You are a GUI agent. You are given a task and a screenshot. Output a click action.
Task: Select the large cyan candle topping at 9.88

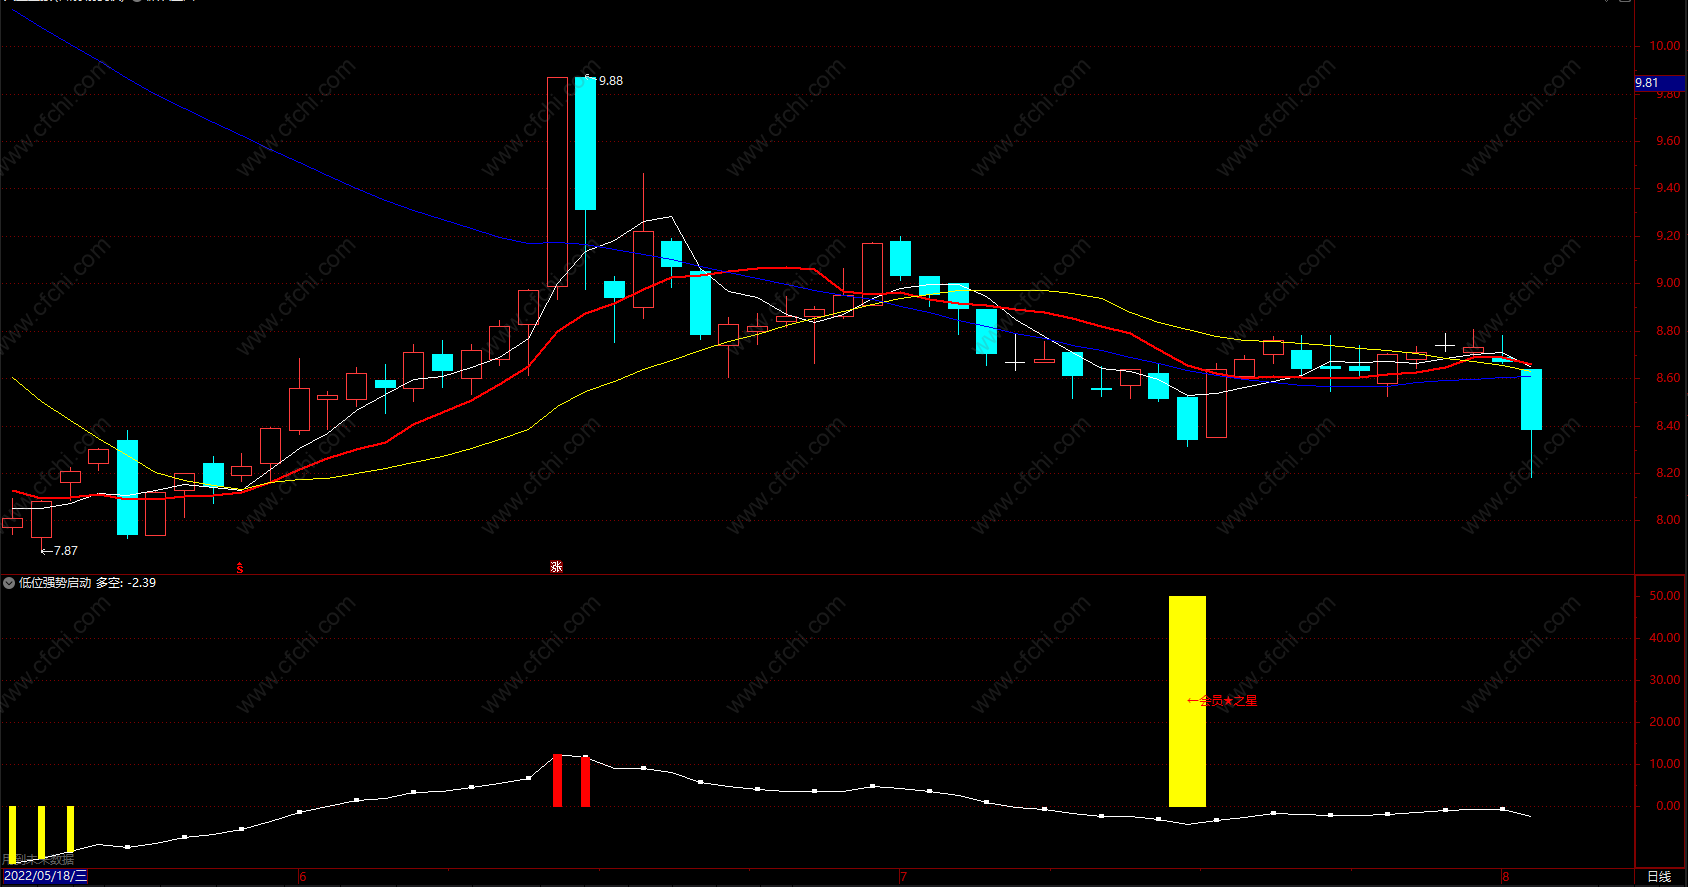click(585, 143)
